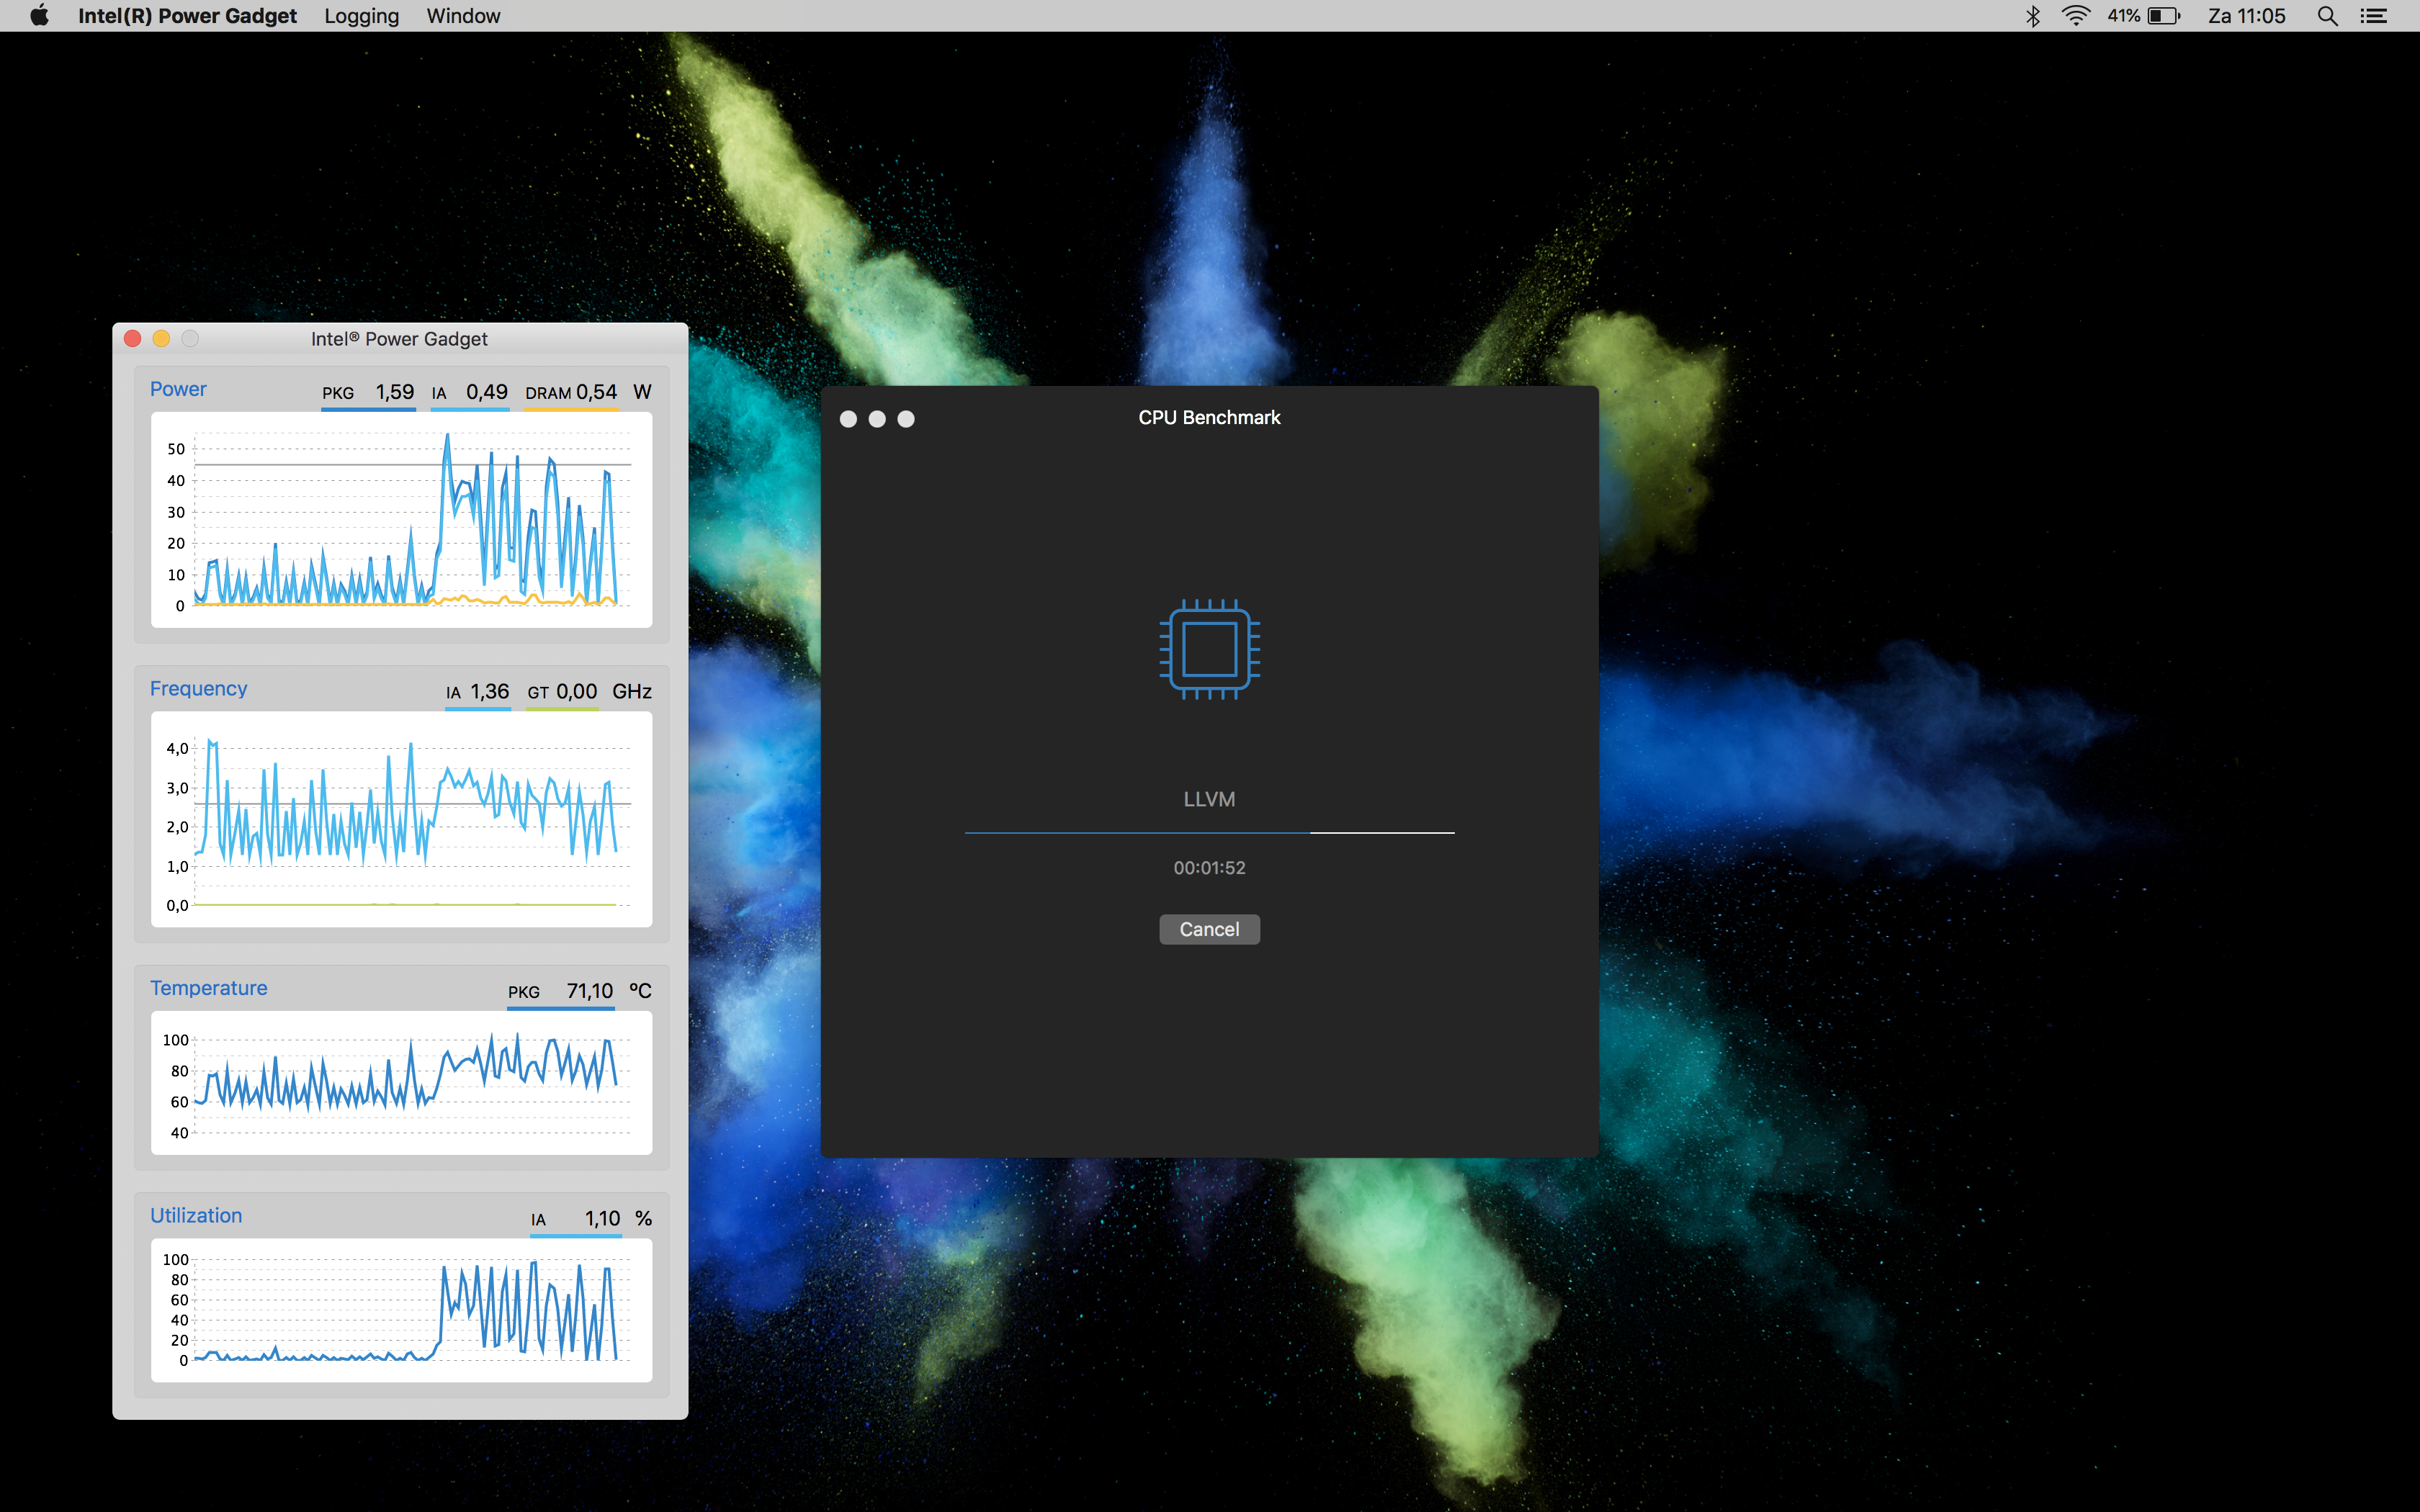Click the clock showing Za 11:05

[2247, 16]
